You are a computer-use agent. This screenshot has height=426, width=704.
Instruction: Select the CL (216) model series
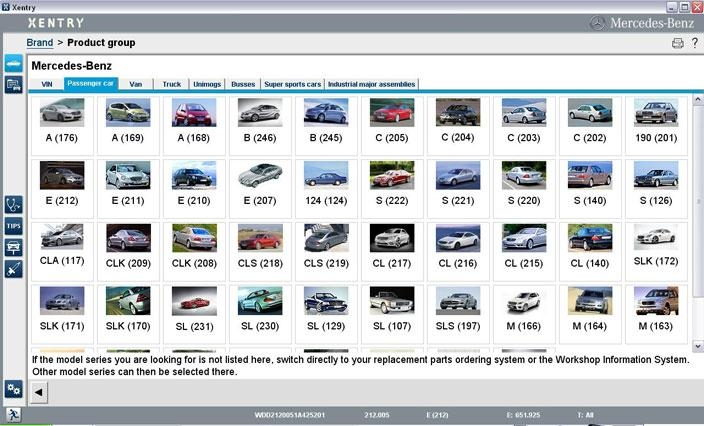(x=458, y=251)
